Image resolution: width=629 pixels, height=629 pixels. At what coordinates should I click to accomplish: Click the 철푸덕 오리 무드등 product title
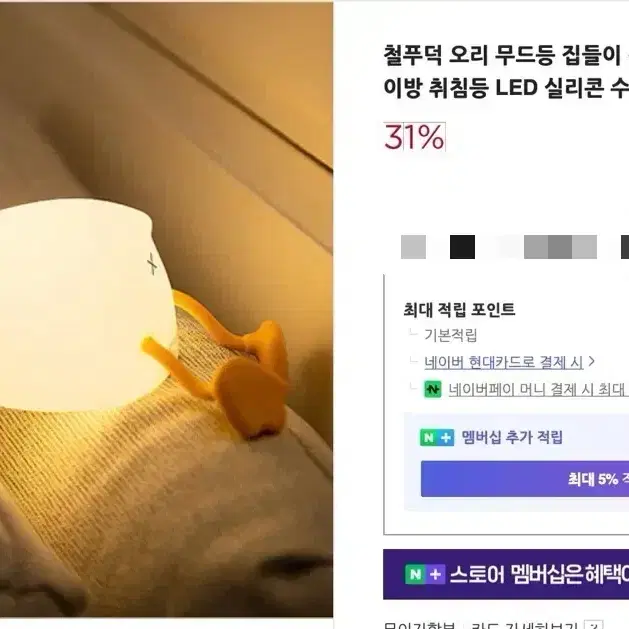[x=506, y=71]
